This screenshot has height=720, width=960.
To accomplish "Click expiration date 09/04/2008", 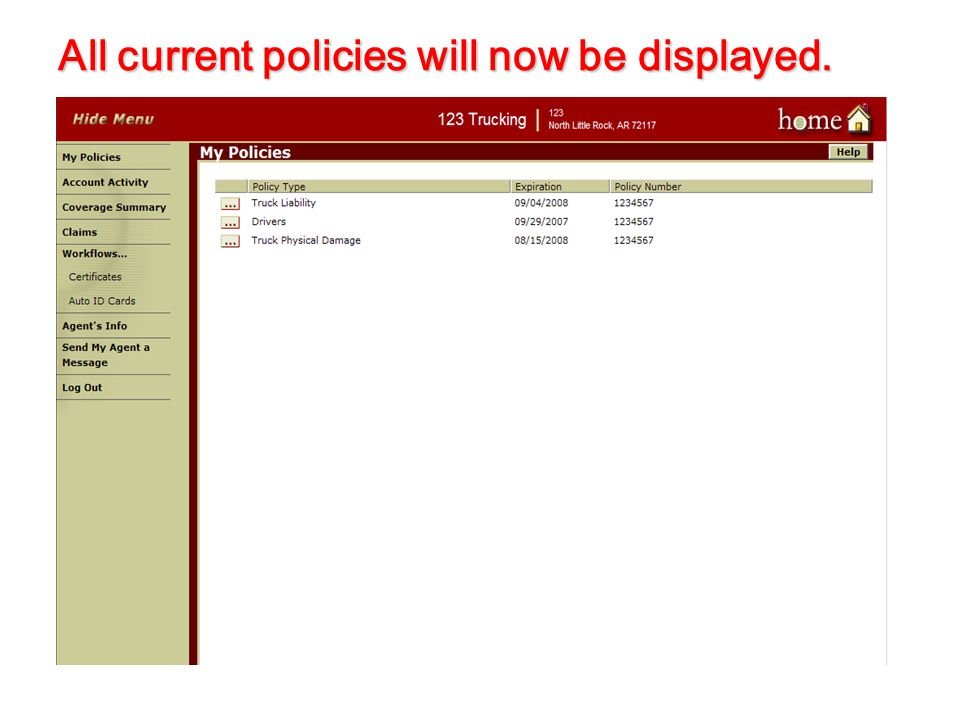I will [541, 203].
